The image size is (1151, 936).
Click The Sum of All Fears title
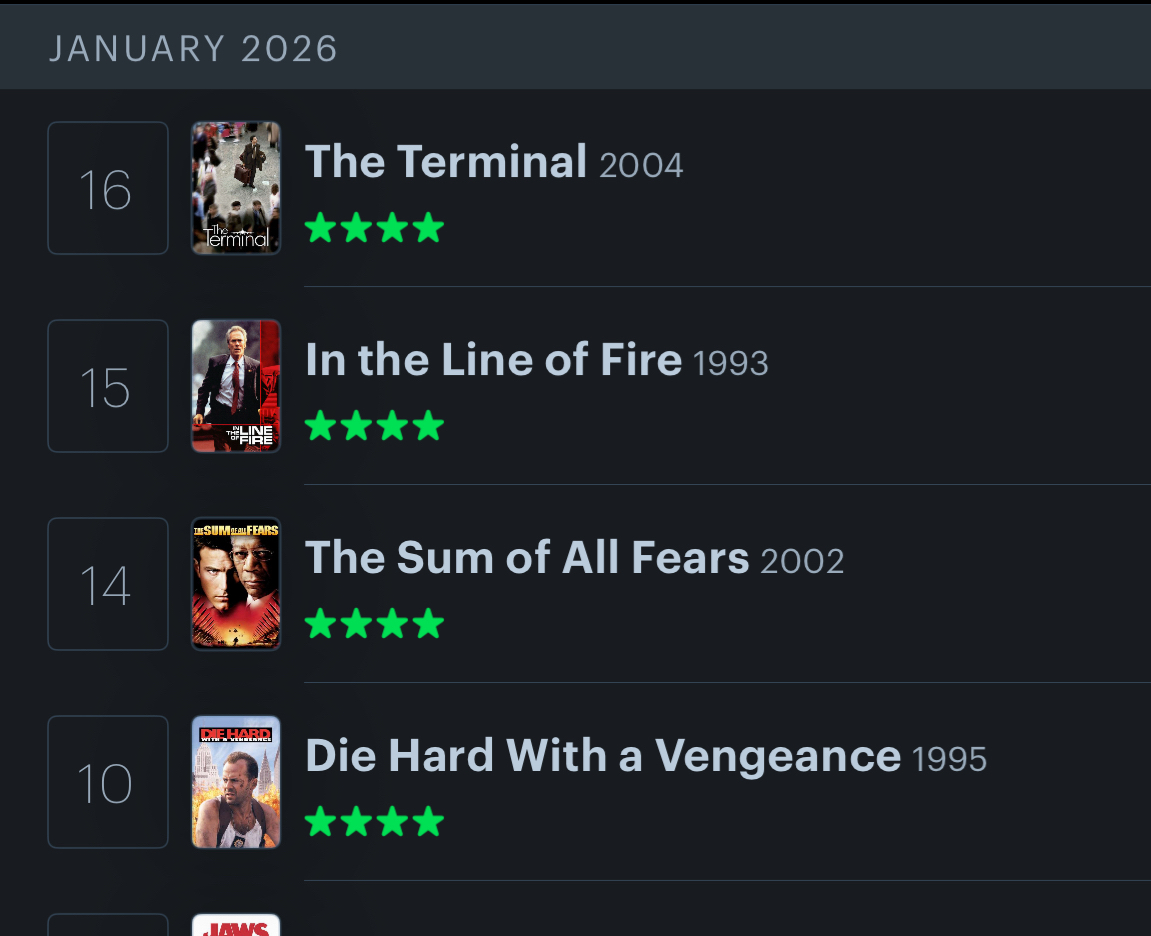tap(527, 557)
